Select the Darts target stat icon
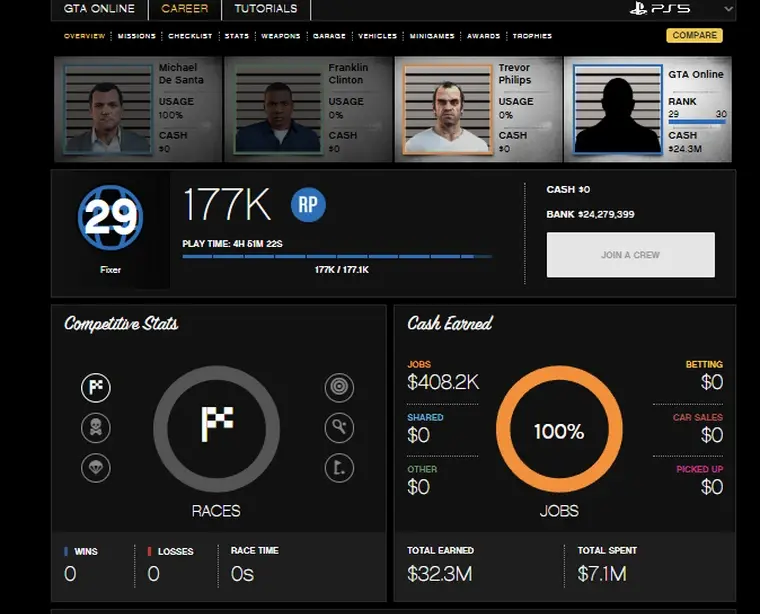Screen dimensions: 760x614 pyautogui.click(x=339, y=389)
